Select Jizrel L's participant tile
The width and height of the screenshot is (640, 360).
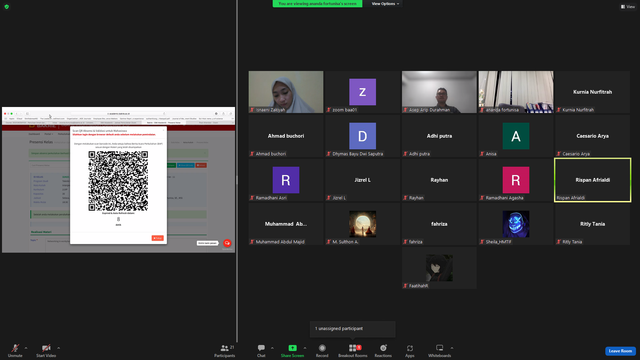(362, 180)
